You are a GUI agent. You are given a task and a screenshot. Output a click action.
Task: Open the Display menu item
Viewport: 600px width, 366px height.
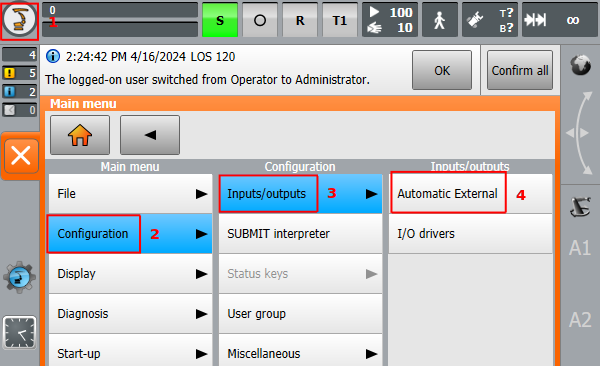tap(130, 274)
